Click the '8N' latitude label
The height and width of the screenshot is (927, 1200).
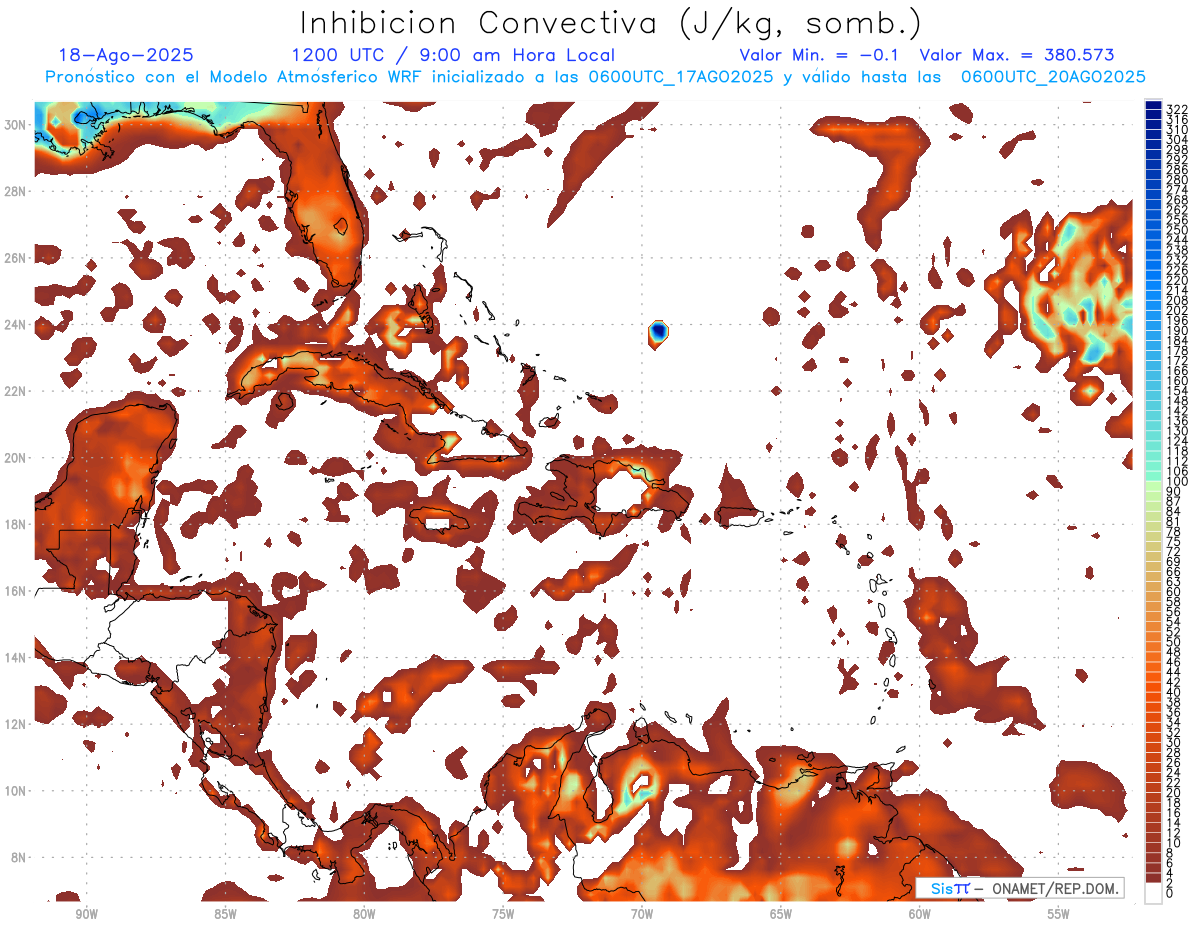pyautogui.click(x=20, y=857)
